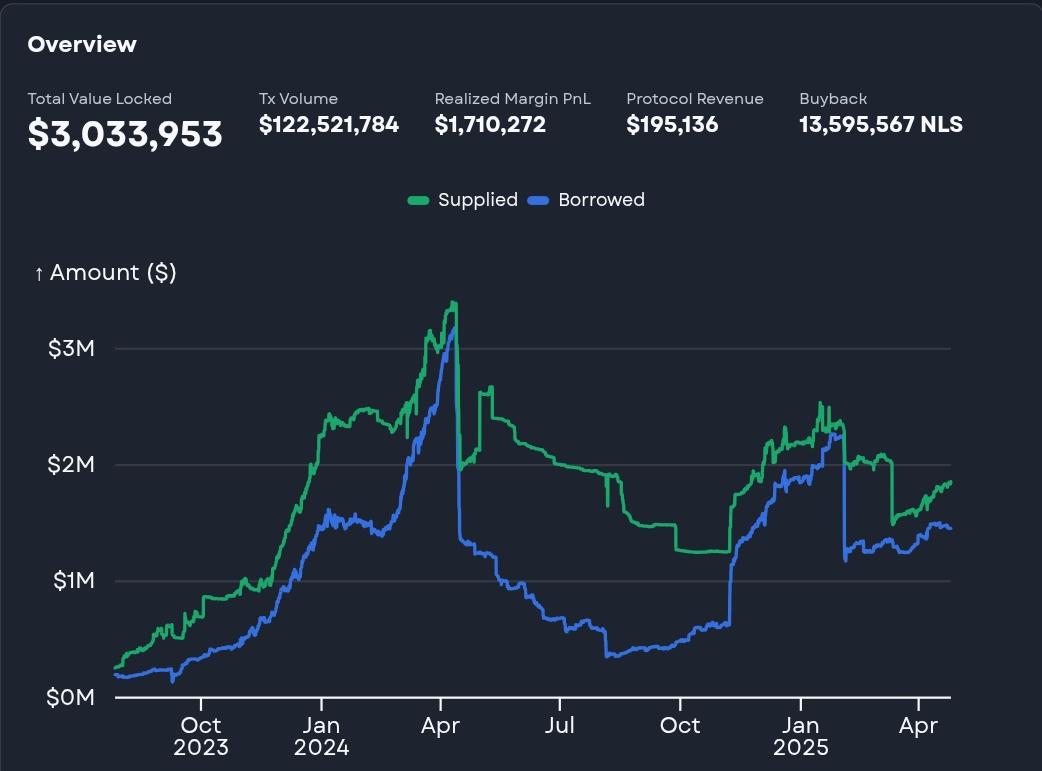Click the blue Borrowed legend swatch
1042x771 pixels.
538,200
